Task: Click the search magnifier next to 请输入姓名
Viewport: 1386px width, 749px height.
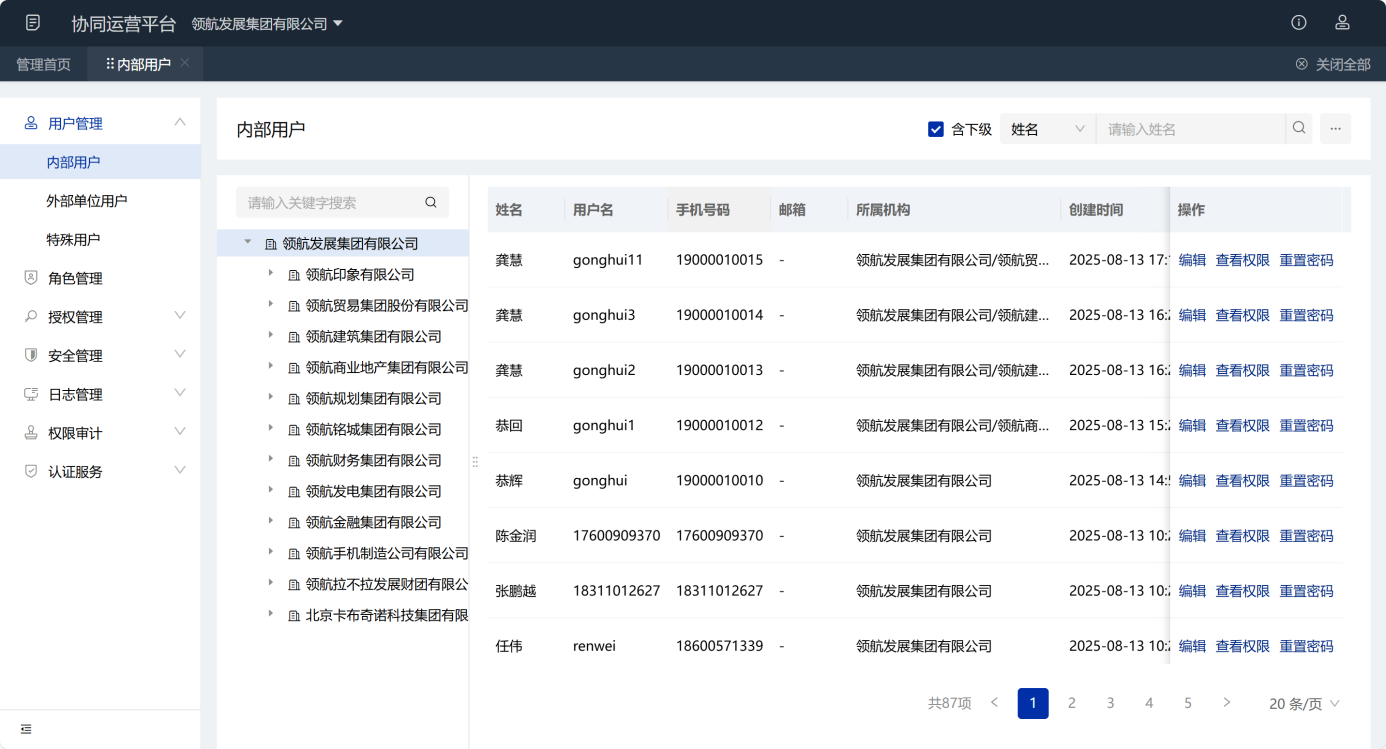Action: click(1299, 128)
